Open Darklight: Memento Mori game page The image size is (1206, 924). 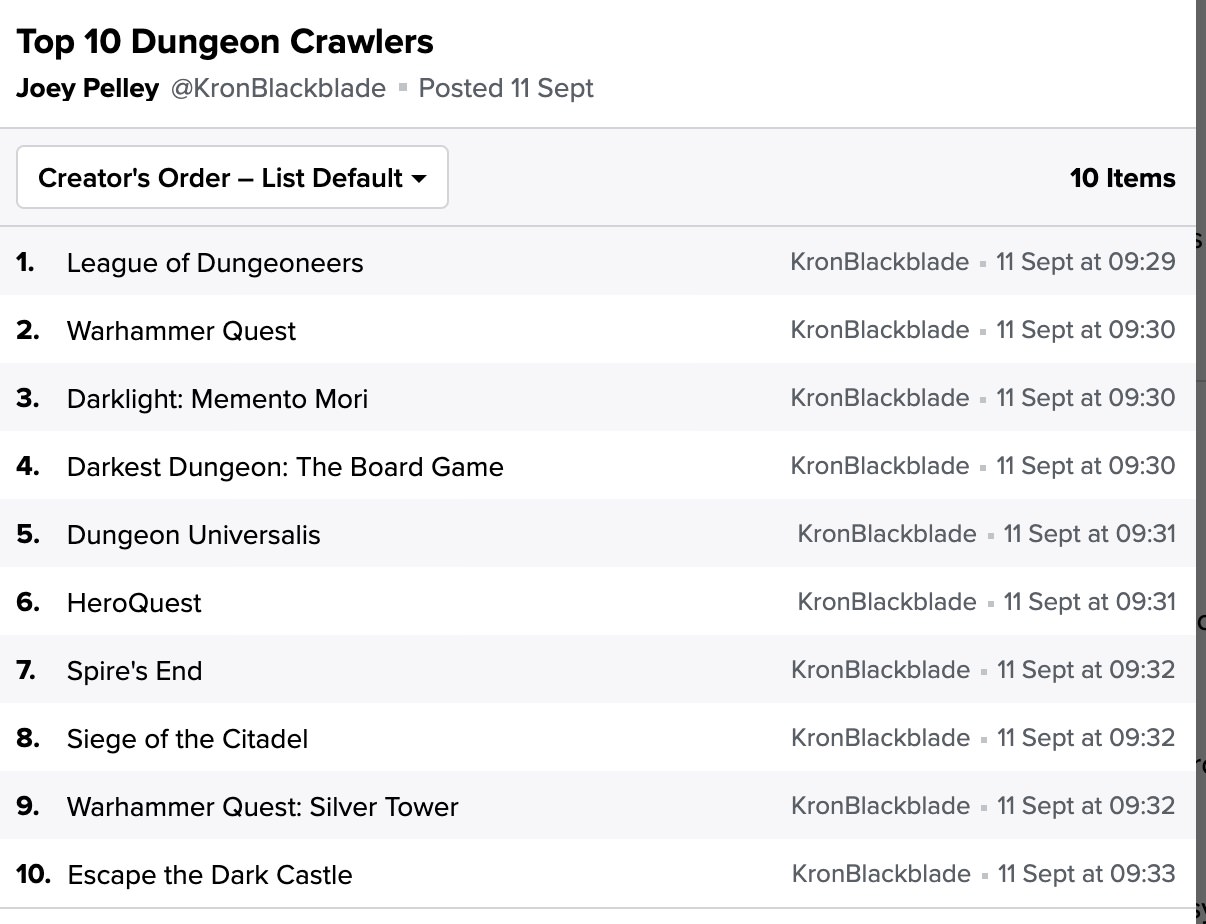pos(217,399)
